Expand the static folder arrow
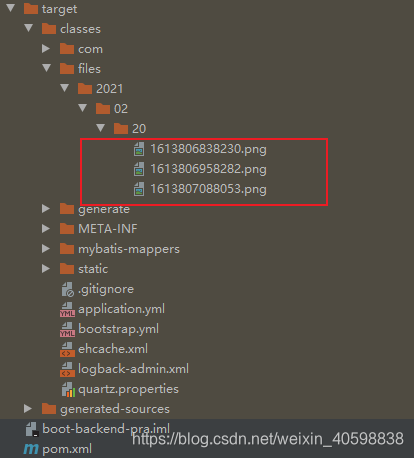The width and height of the screenshot is (414, 458). [46, 269]
